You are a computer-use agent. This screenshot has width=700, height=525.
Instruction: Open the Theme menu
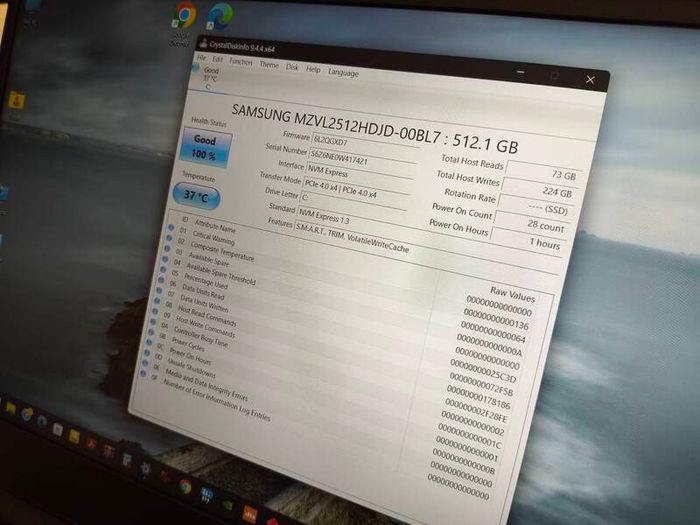point(269,65)
